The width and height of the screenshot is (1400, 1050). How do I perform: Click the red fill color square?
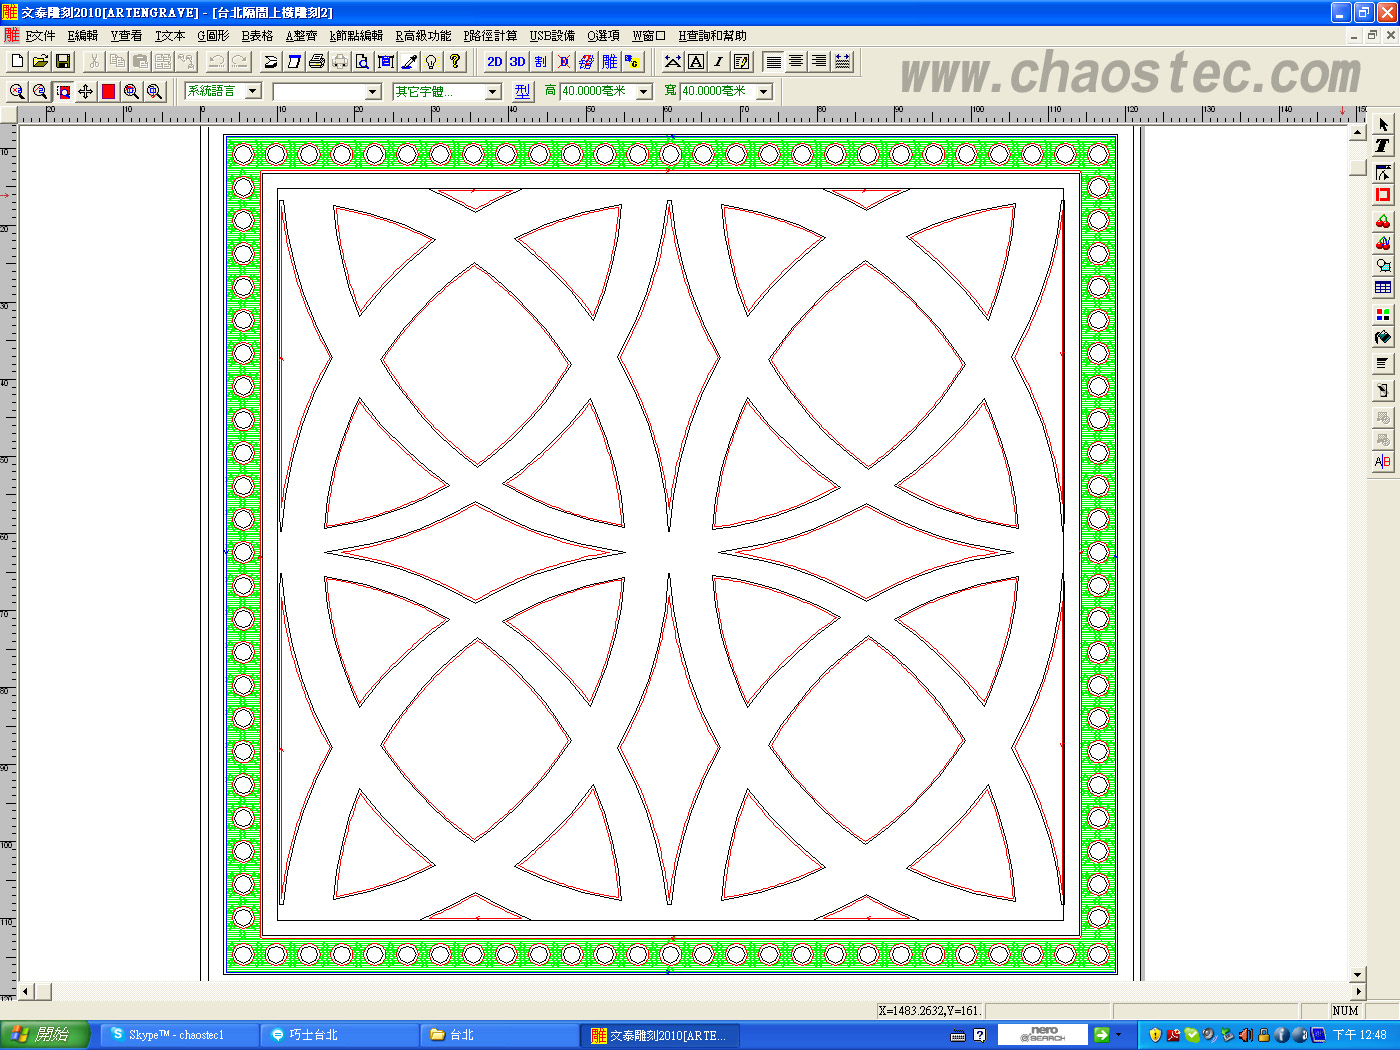tap(108, 92)
